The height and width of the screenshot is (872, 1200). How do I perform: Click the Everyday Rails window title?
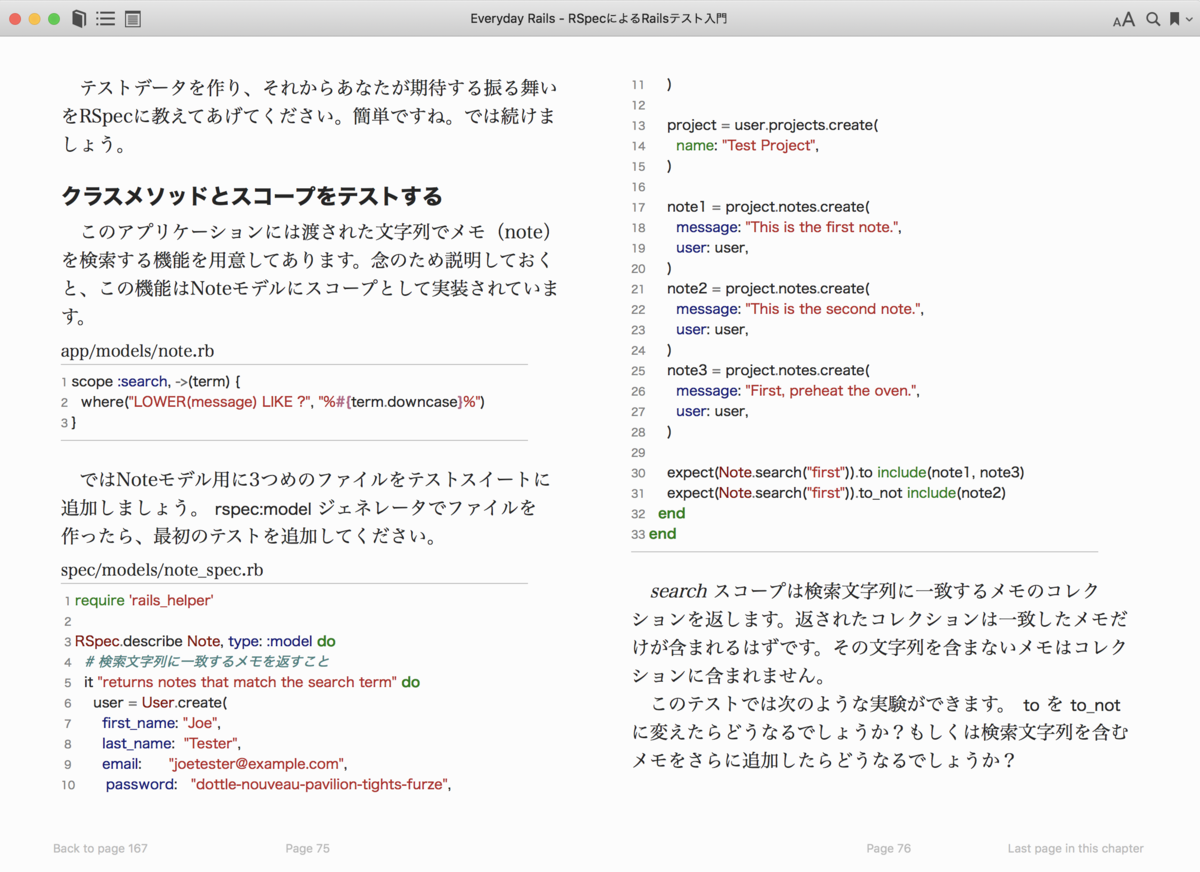599,19
